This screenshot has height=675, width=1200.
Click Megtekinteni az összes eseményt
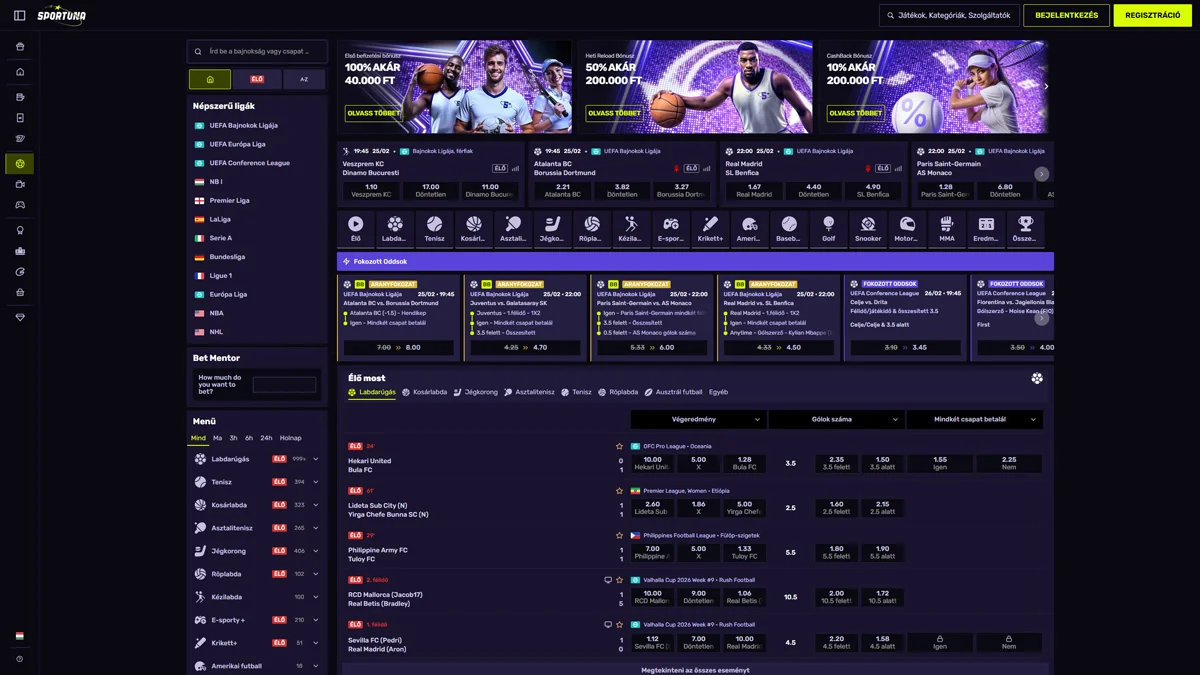pos(695,670)
